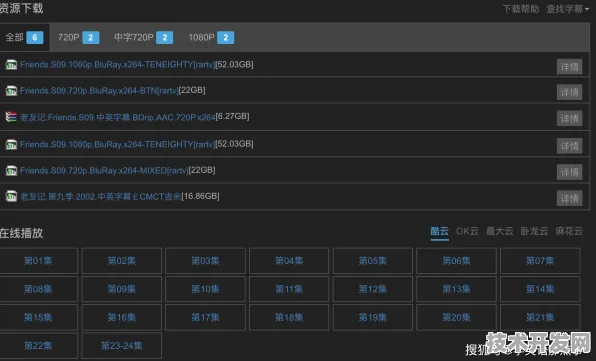Open 下载帮助 link

521,9
